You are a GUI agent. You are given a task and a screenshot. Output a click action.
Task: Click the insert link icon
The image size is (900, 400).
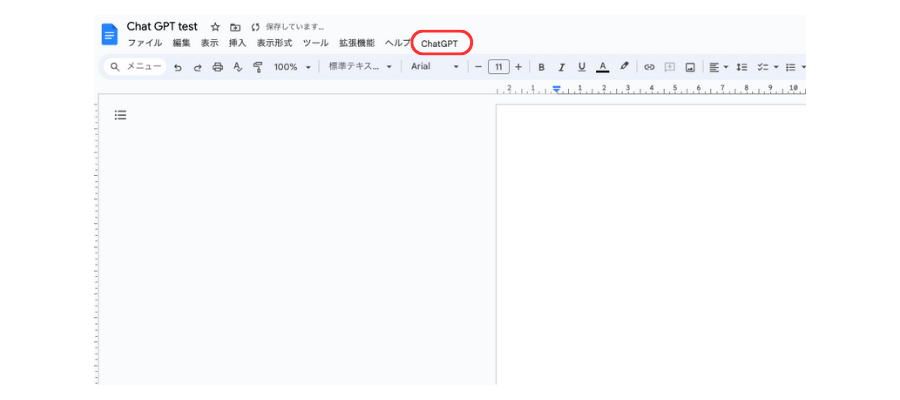[x=649, y=67]
